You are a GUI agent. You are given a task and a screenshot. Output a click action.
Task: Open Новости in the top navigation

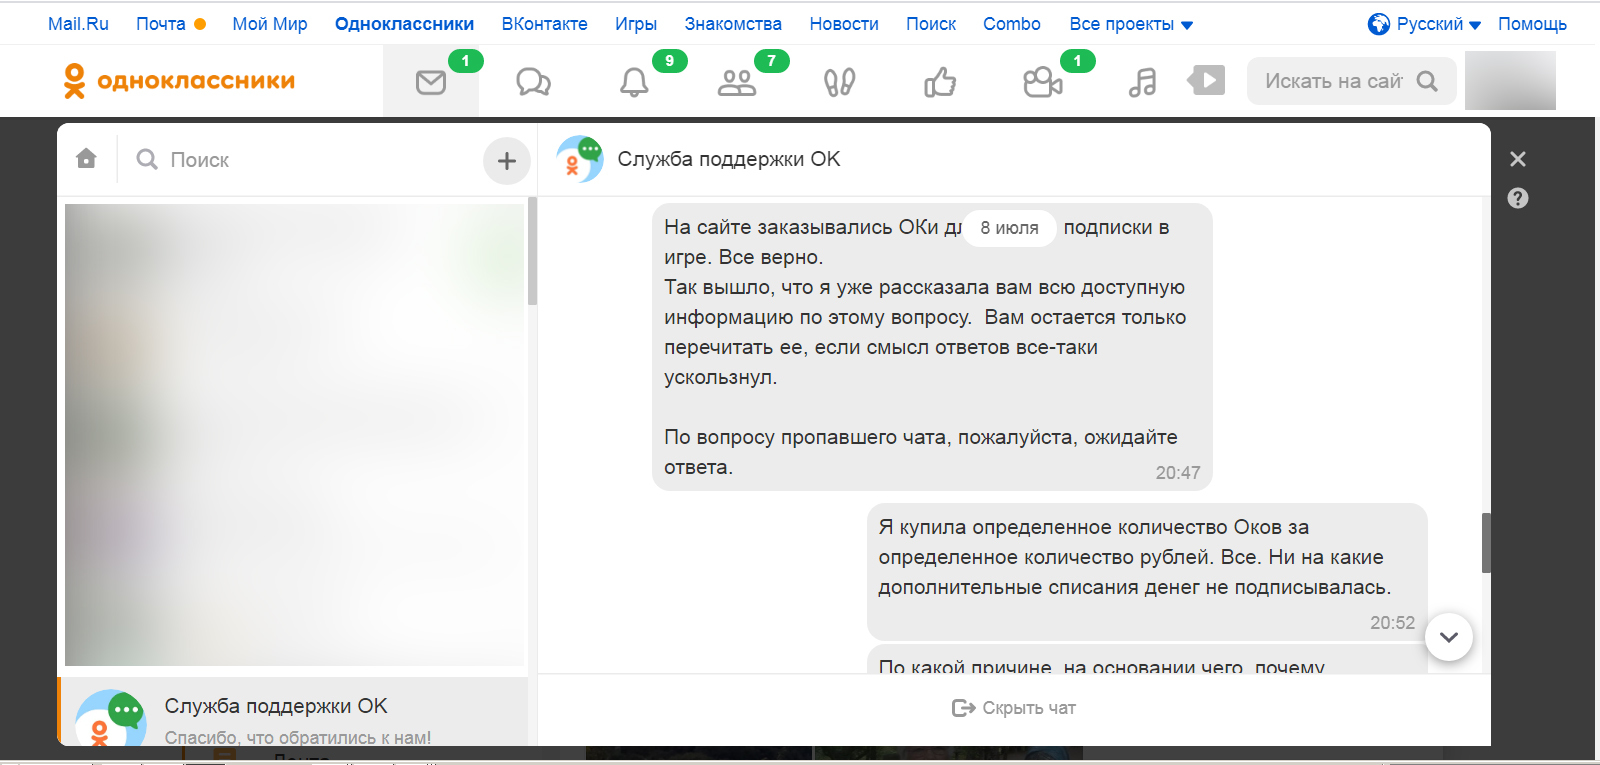tap(844, 24)
